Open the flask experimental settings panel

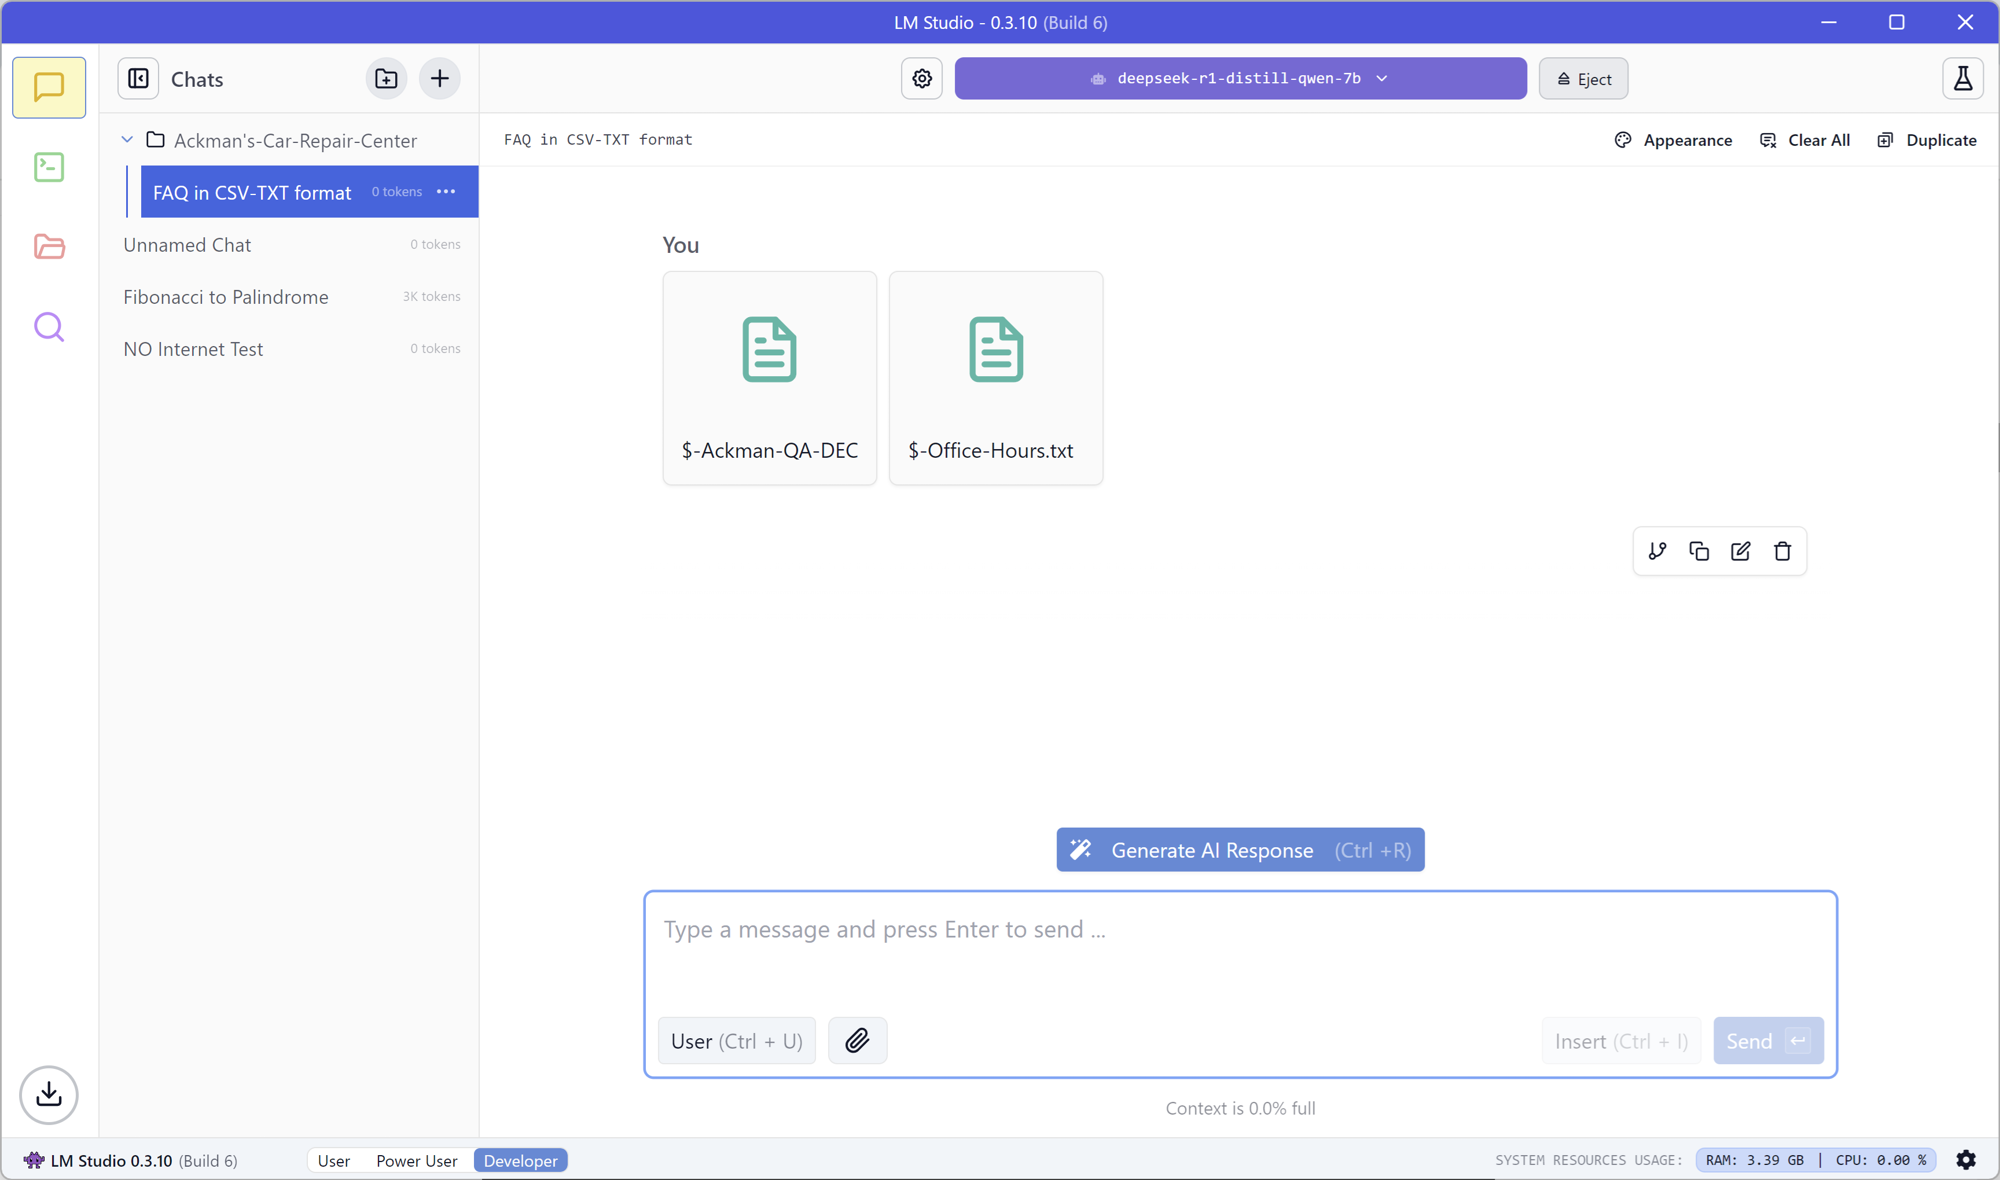click(1963, 78)
